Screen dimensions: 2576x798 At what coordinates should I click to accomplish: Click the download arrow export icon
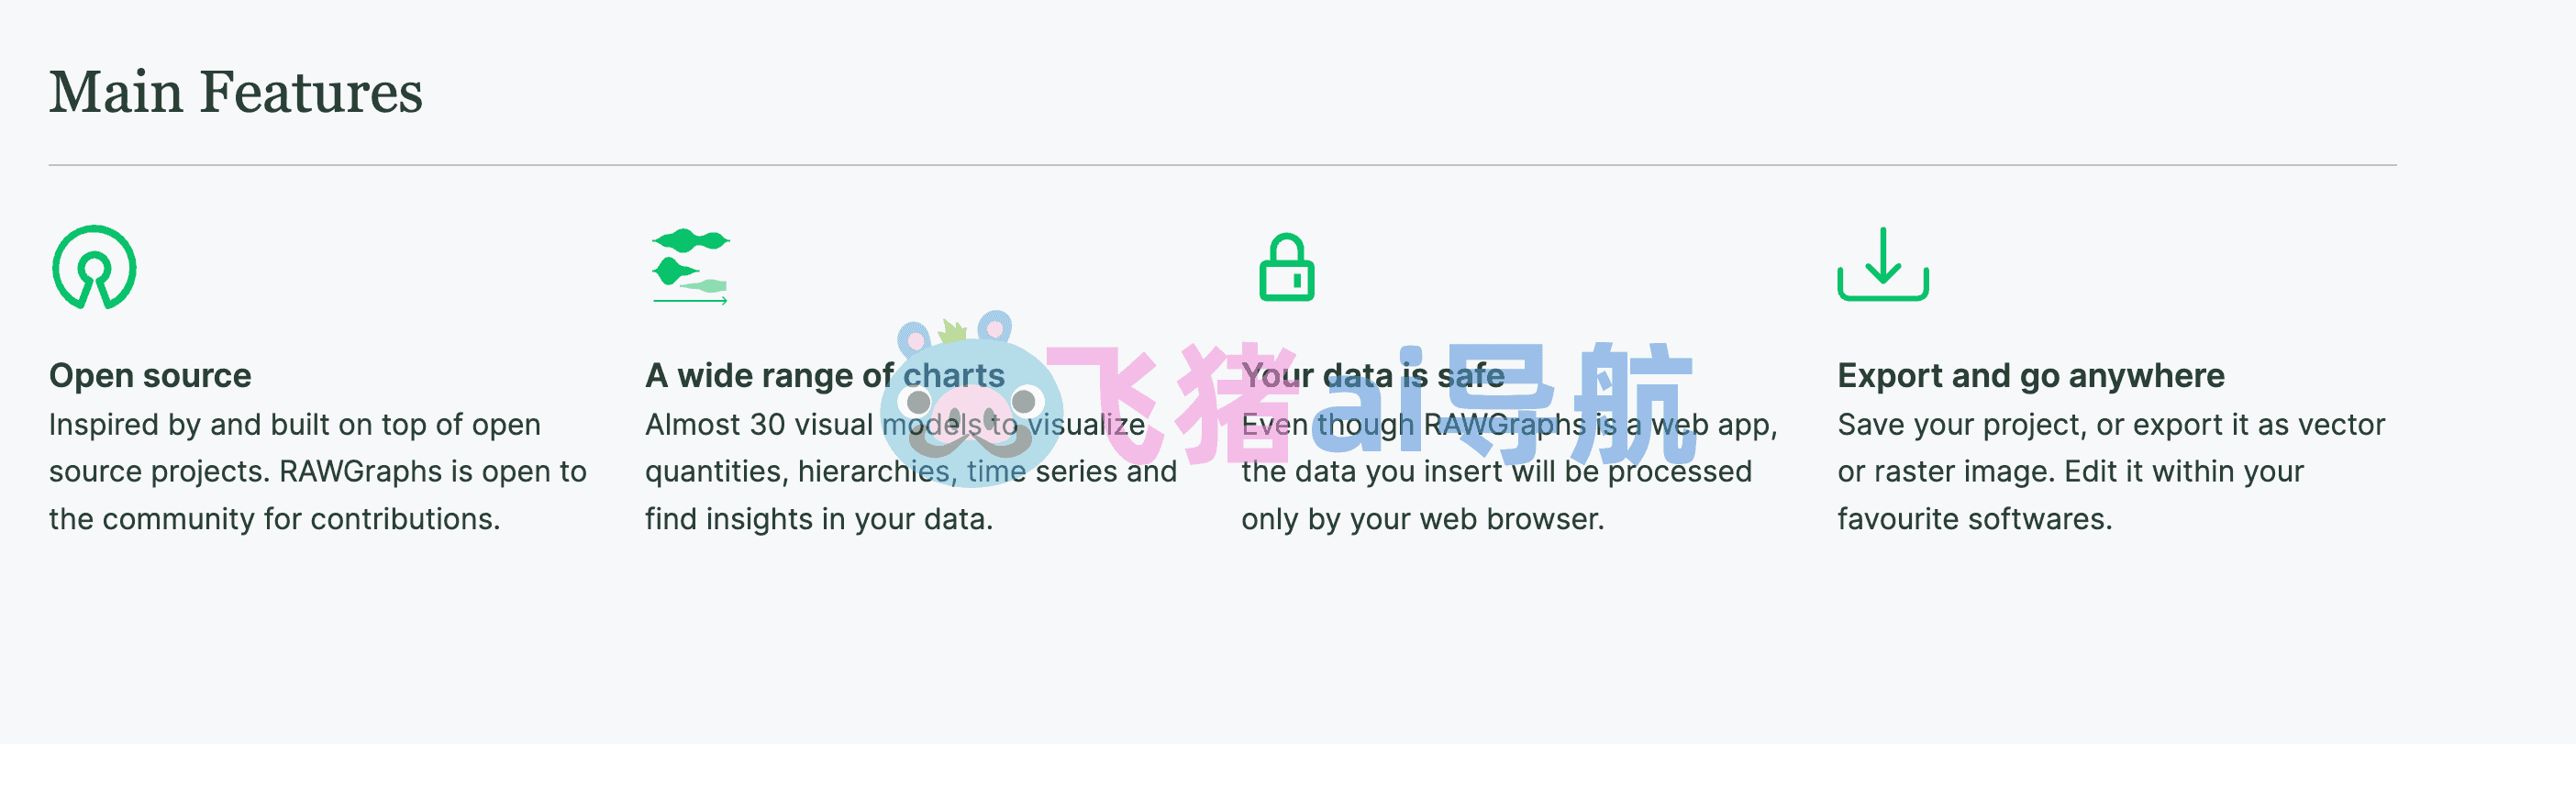(x=1882, y=265)
